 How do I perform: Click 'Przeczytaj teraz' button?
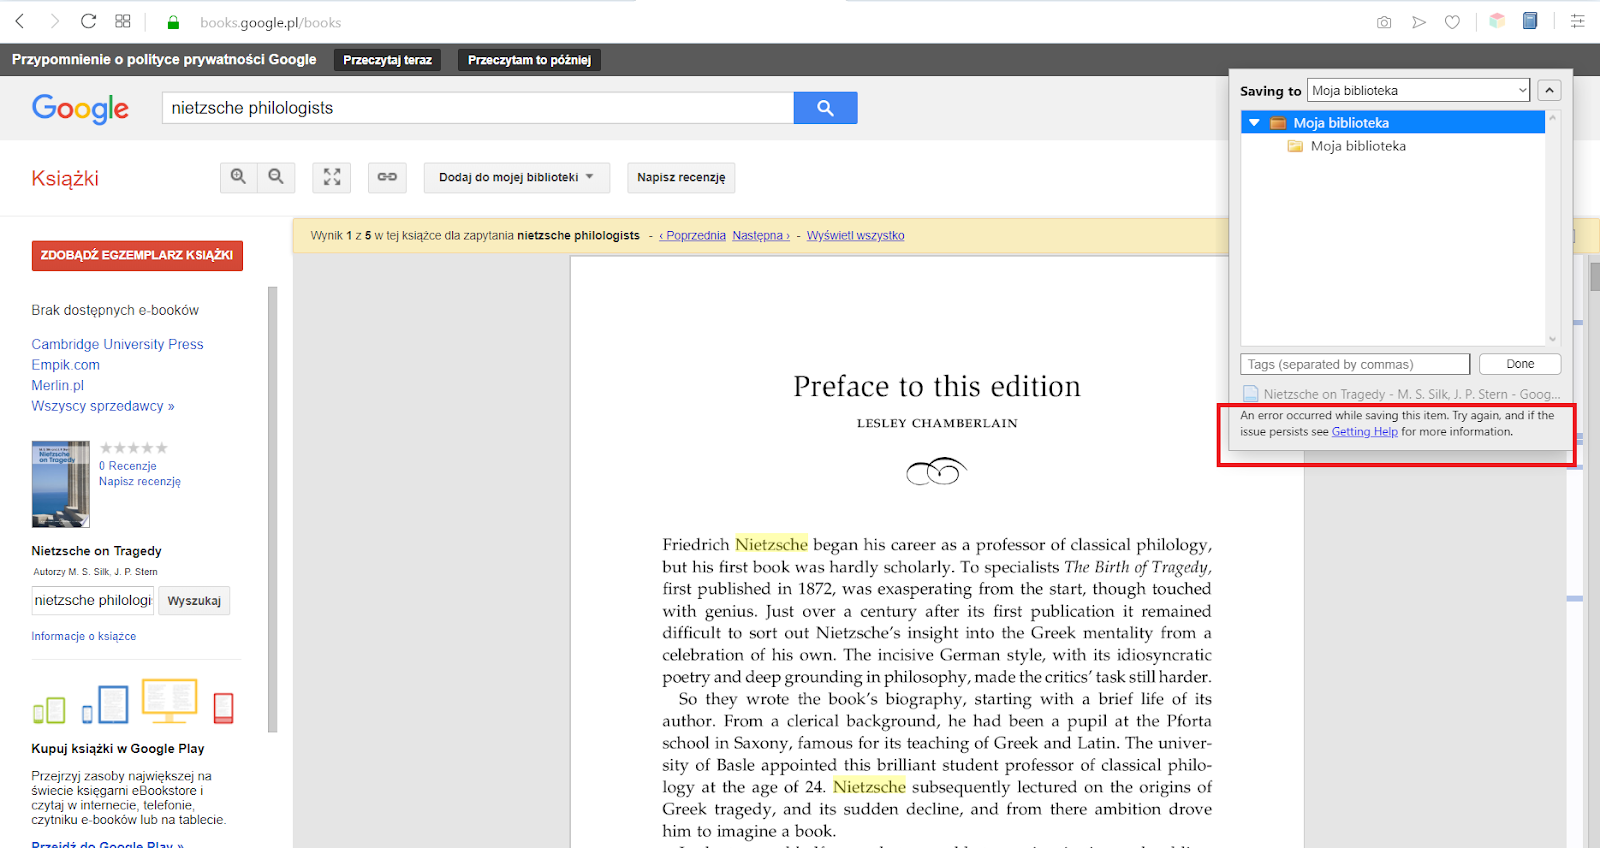[x=388, y=60]
